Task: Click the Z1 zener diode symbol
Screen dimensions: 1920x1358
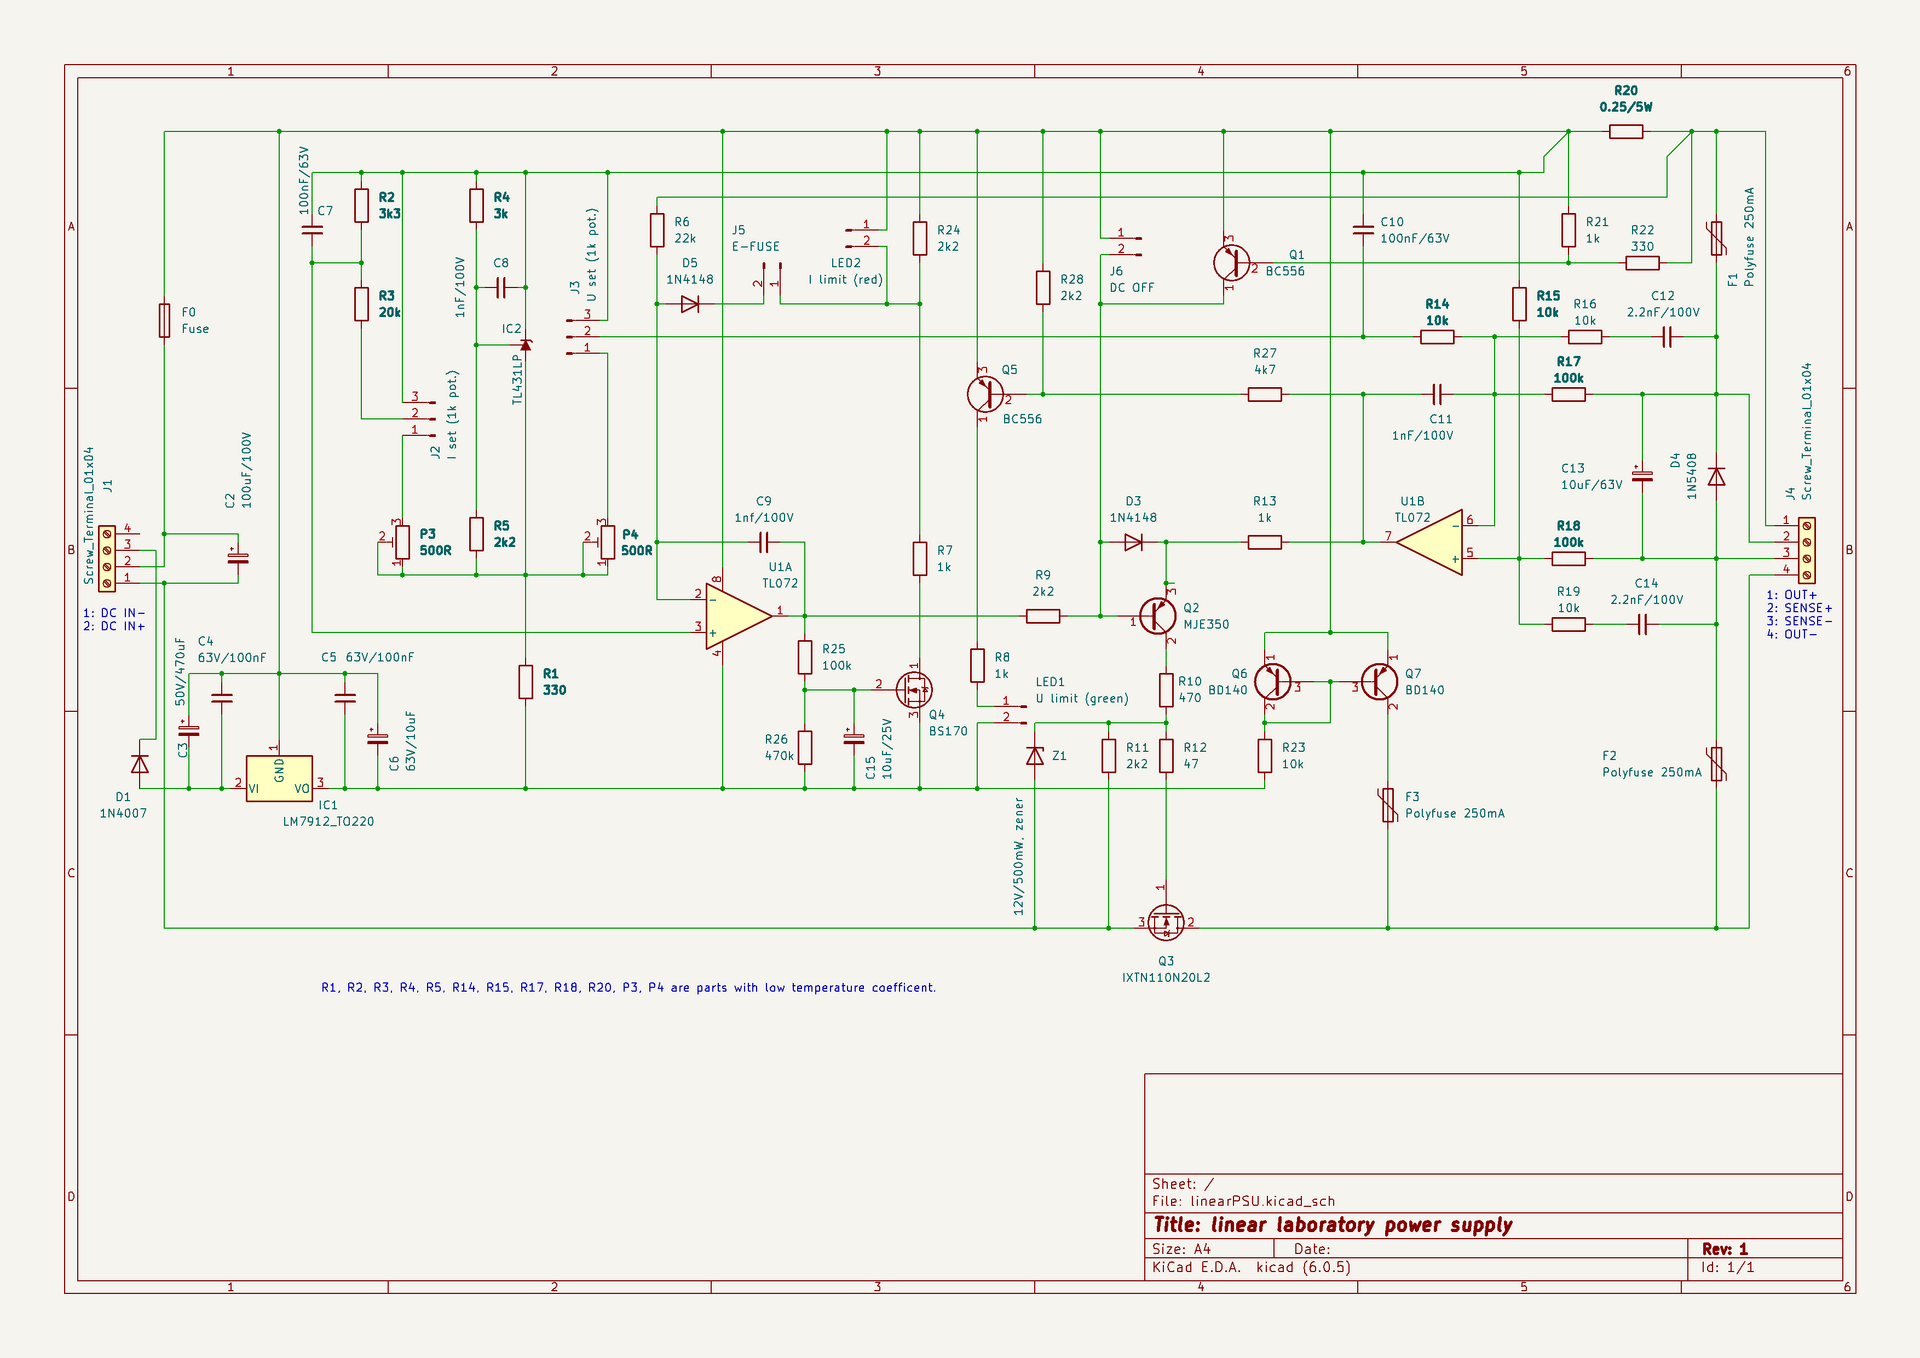Action: [x=1035, y=756]
